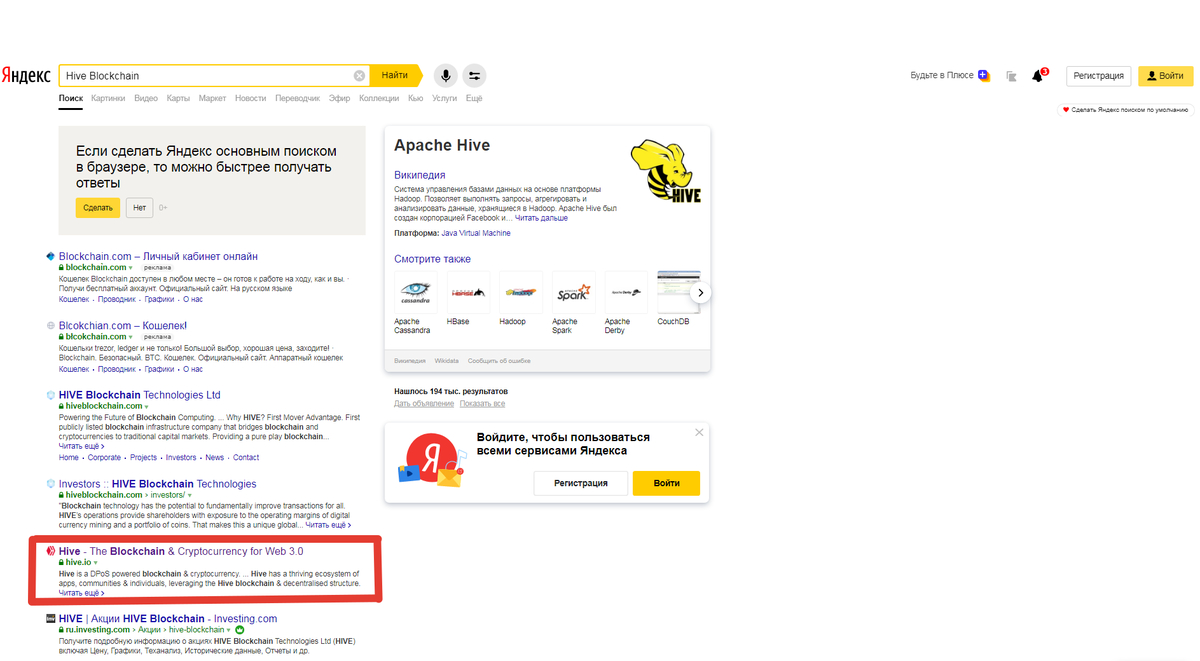This screenshot has width=1200, height=661.
Task: Click the yellow Найти search button
Action: tap(395, 76)
